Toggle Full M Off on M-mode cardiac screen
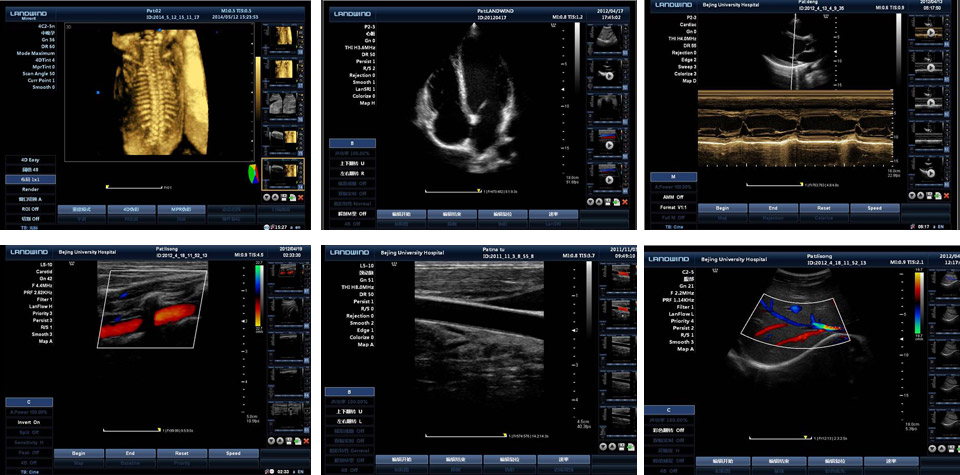 click(x=673, y=218)
